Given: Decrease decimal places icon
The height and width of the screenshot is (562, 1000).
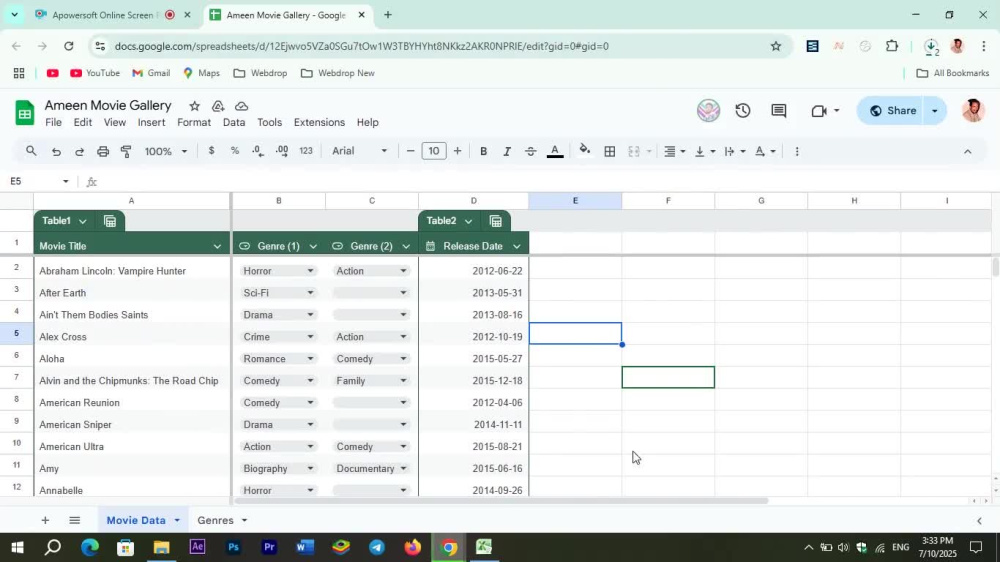Looking at the screenshot, I should 258,151.
